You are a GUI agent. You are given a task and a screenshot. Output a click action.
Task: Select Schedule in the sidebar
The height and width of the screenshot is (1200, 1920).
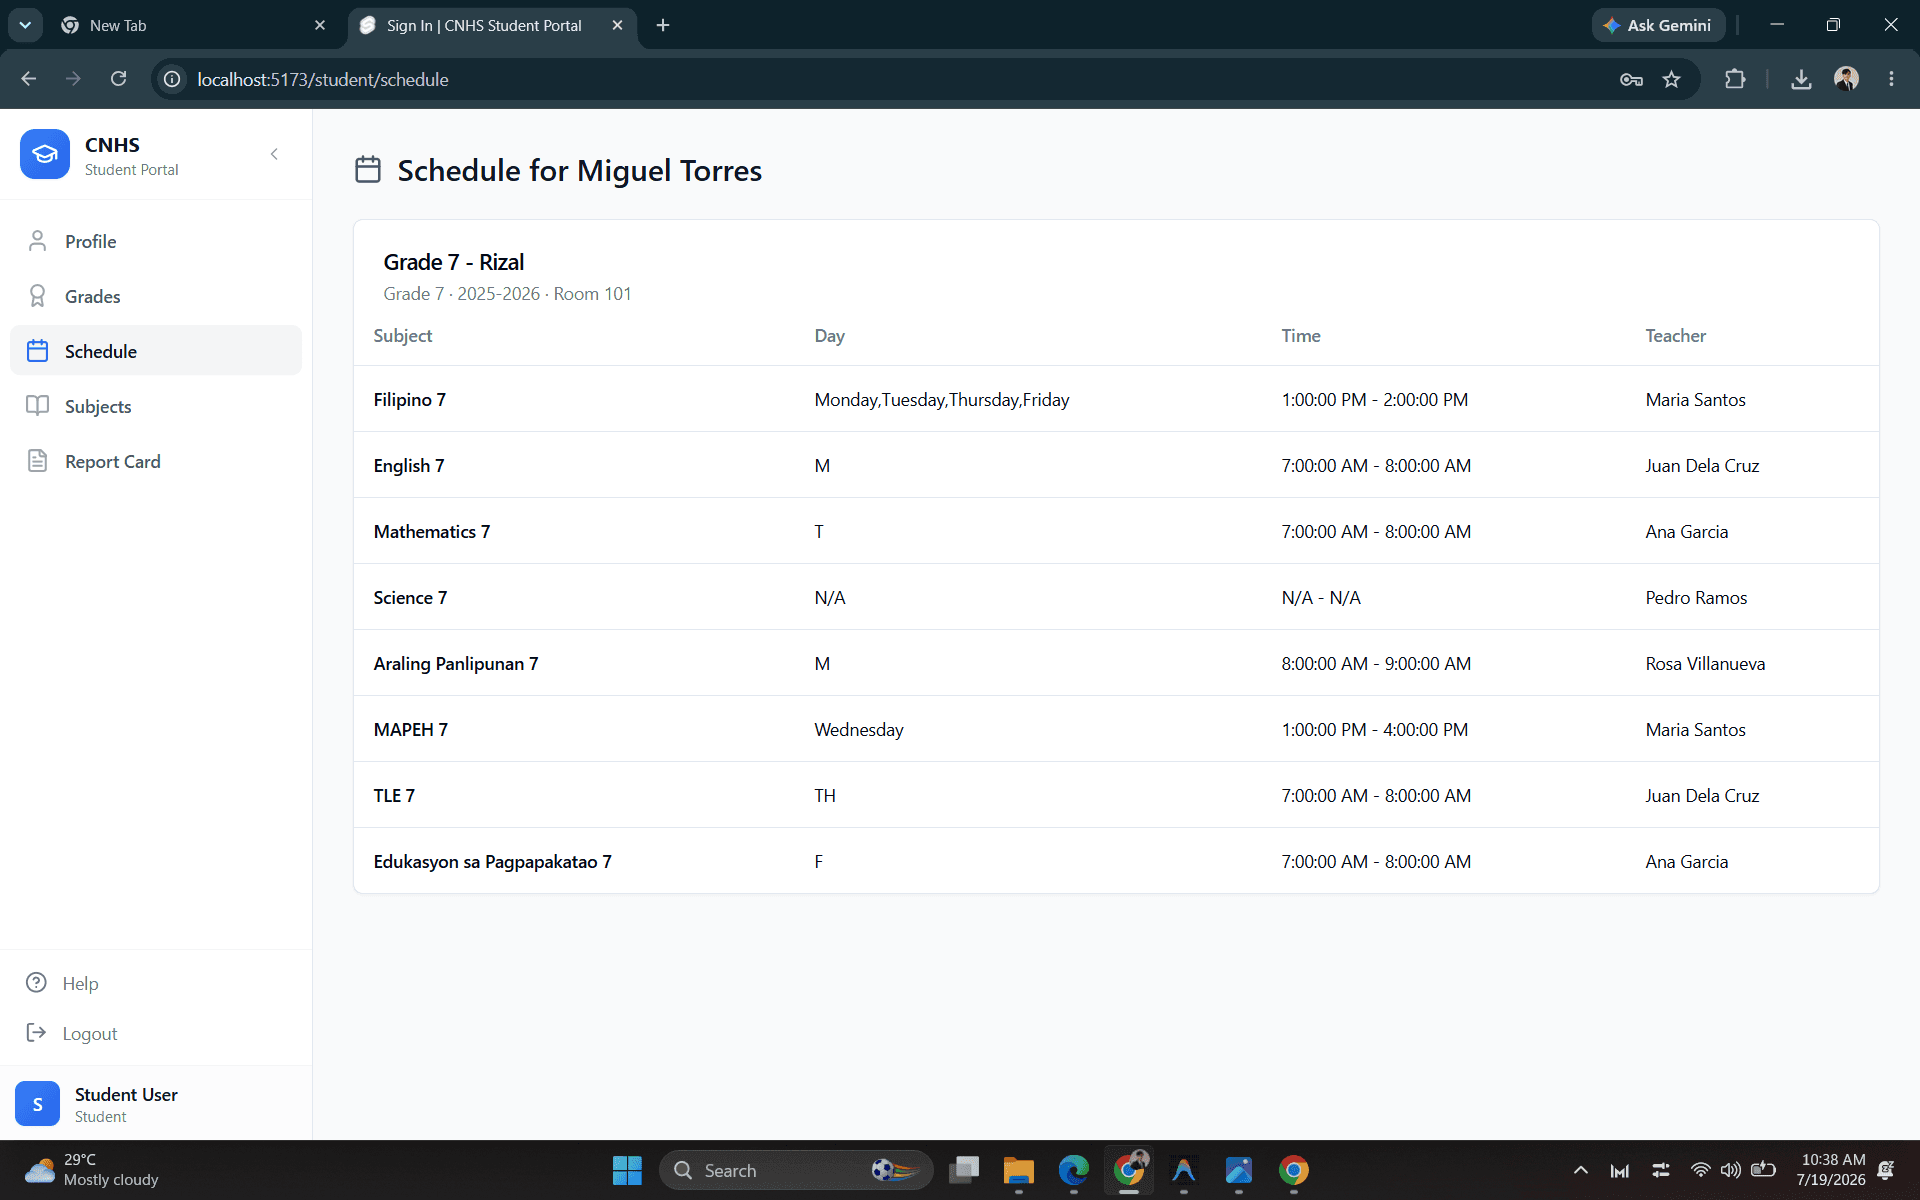pyautogui.click(x=156, y=351)
